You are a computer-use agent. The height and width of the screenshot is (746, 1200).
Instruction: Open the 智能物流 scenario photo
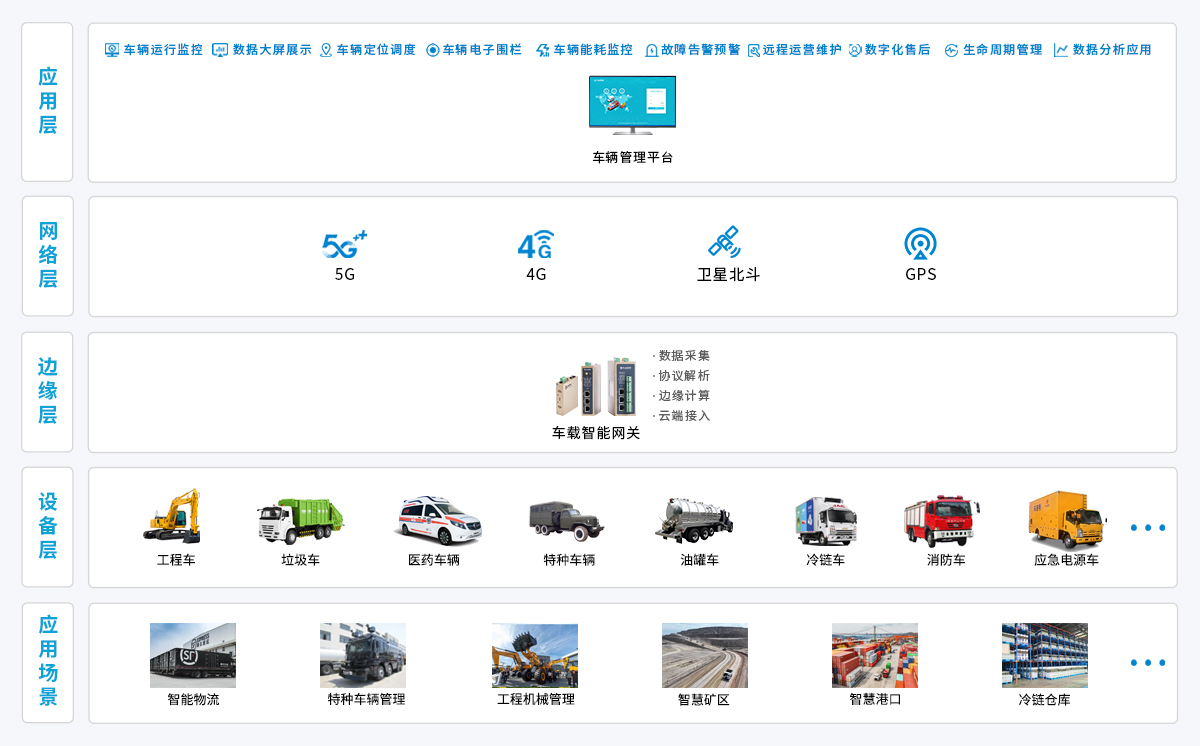(x=193, y=656)
